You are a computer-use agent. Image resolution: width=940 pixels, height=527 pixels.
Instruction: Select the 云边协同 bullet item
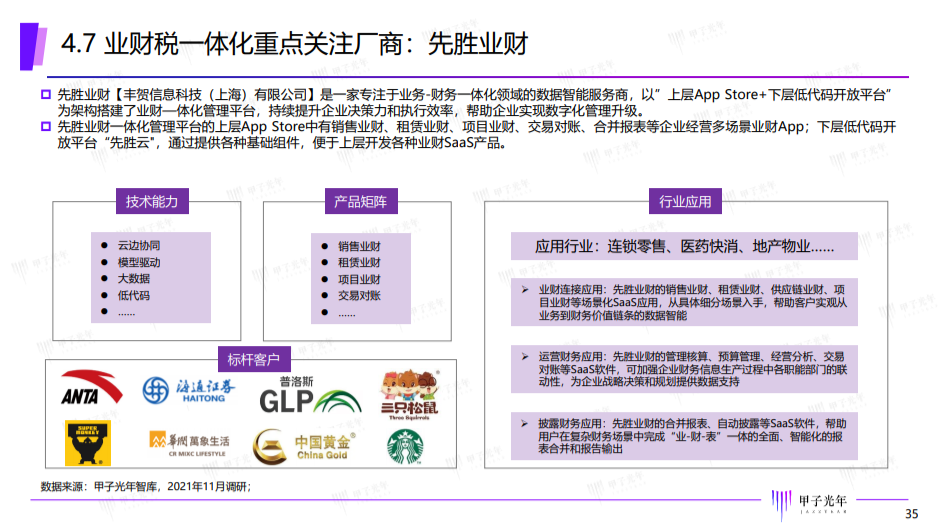(x=138, y=246)
